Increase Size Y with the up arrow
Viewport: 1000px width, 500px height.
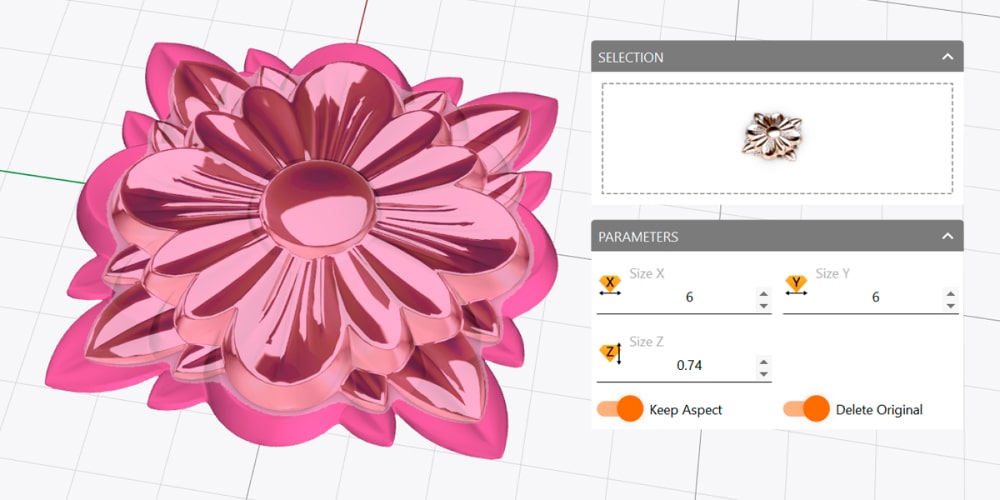pos(951,293)
